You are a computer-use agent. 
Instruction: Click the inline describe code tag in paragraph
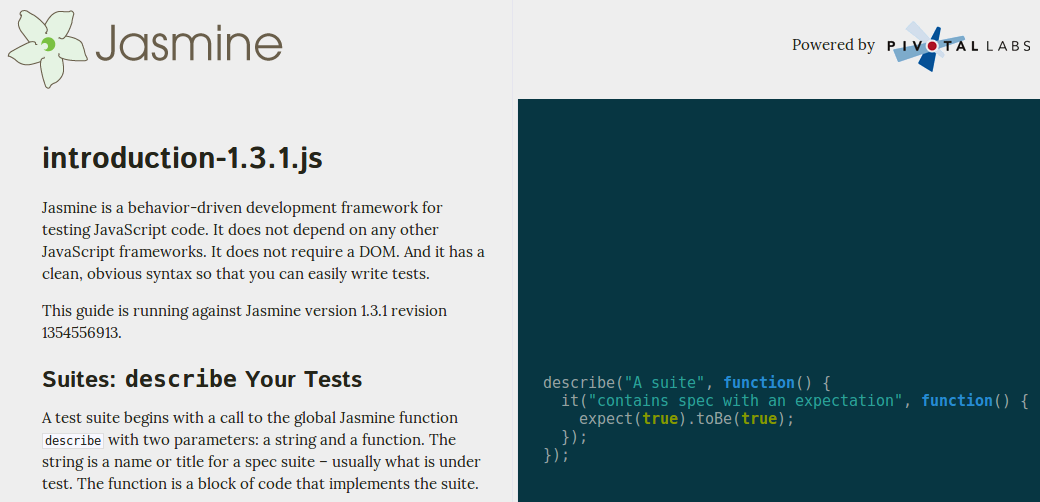73,441
